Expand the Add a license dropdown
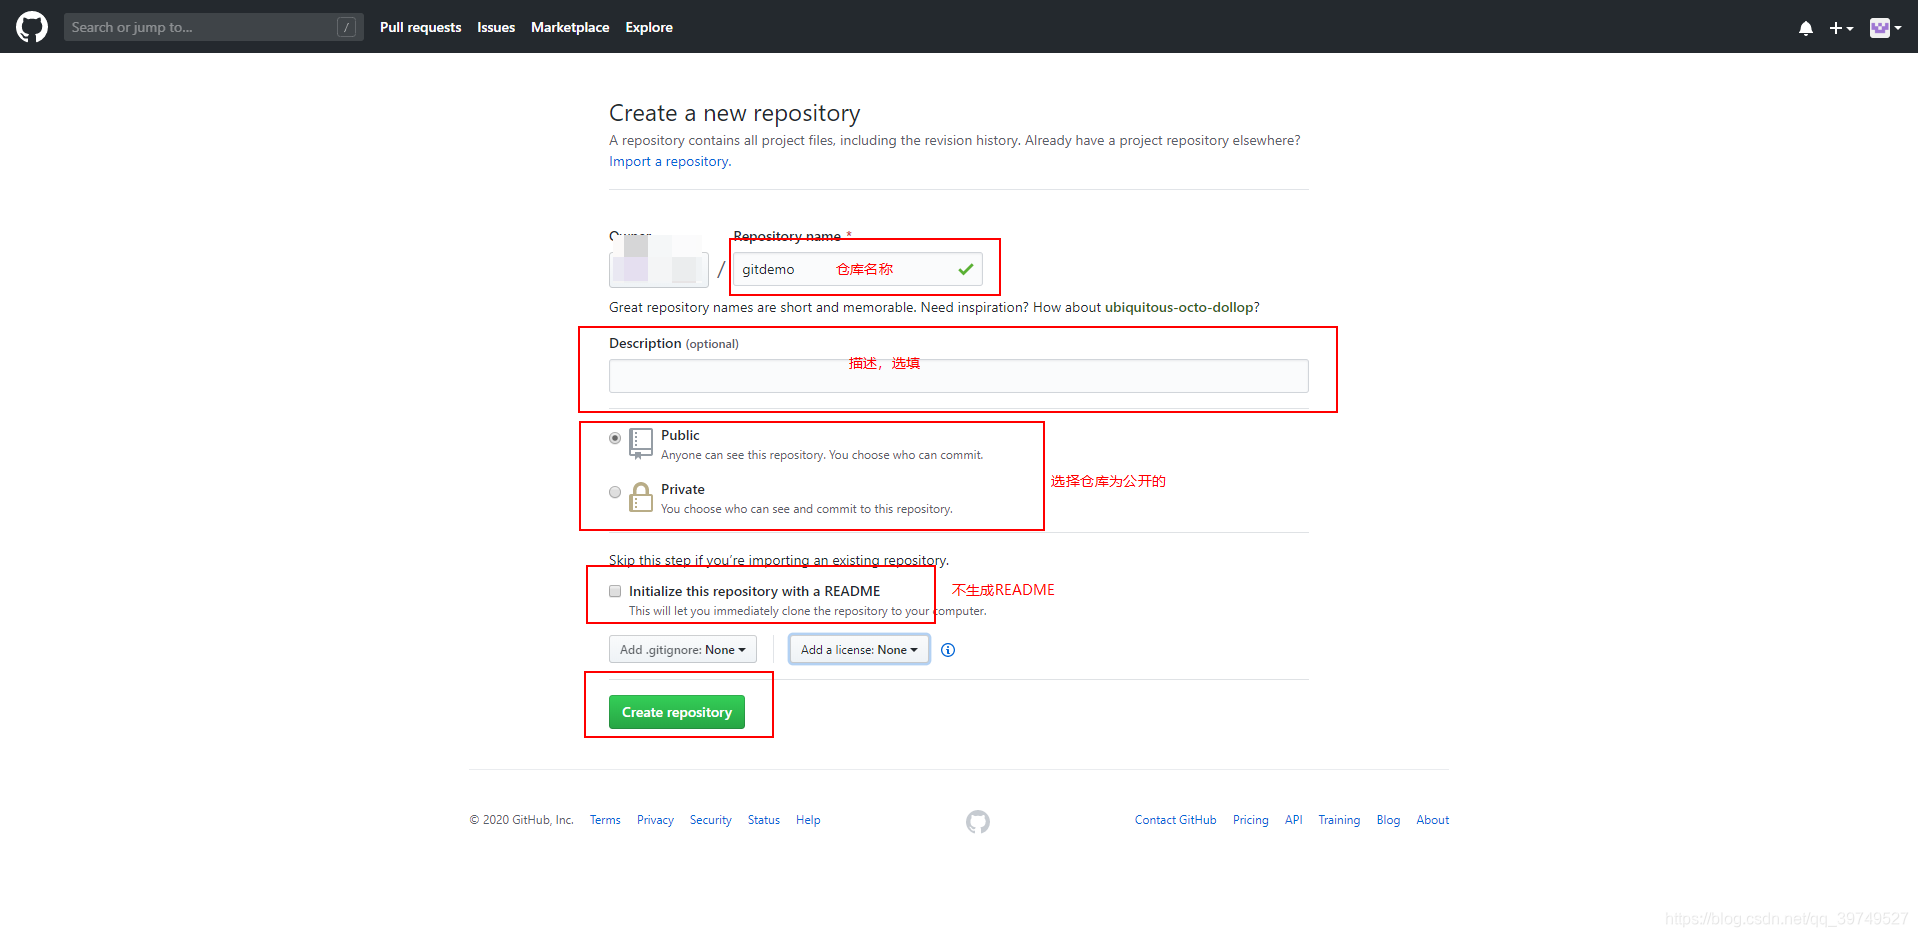Screen dimensions: 1918x937 [x=859, y=650]
